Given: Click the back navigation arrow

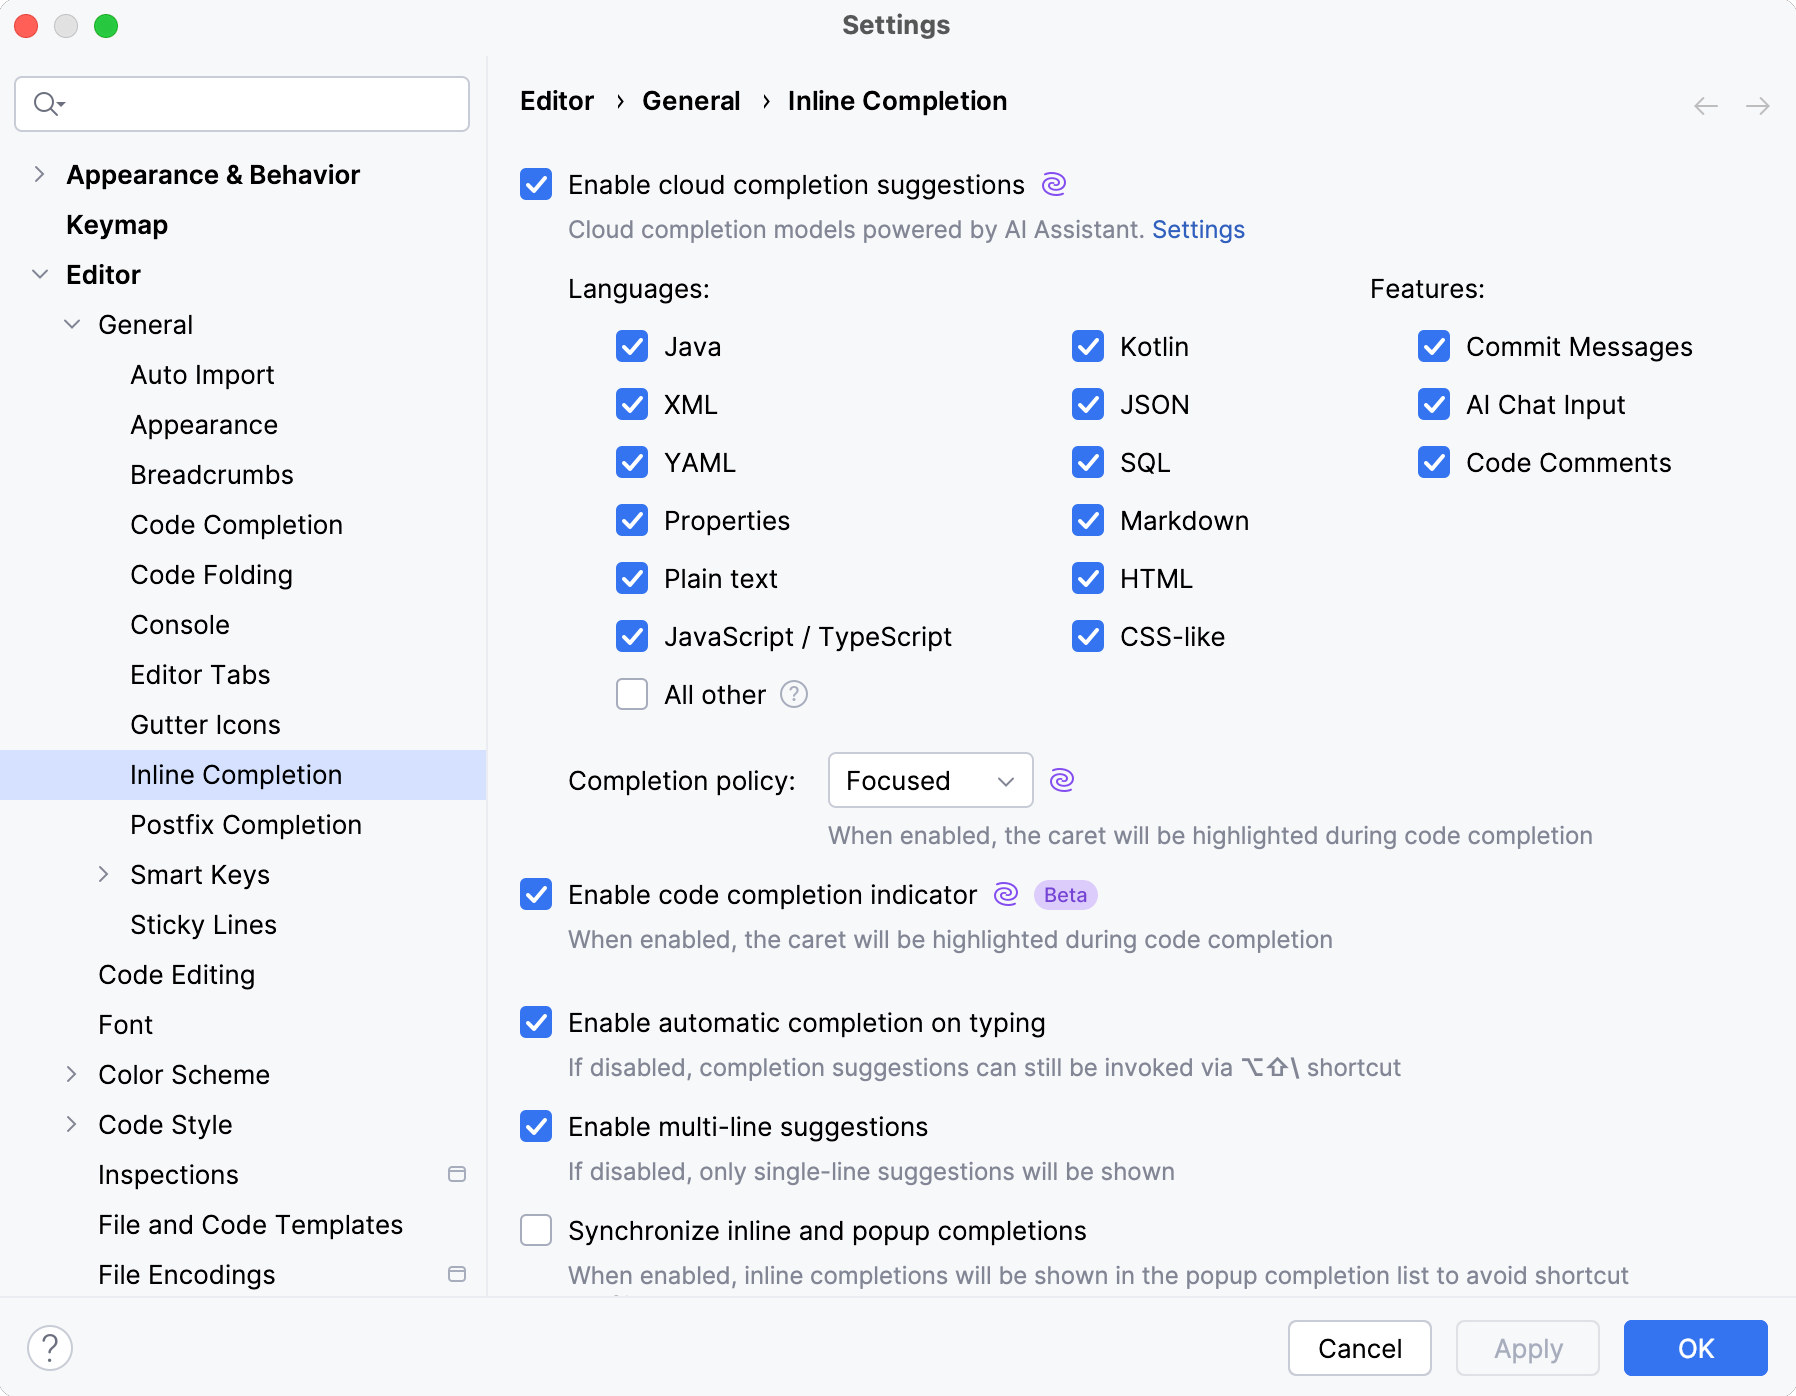Looking at the screenshot, I should click(x=1705, y=105).
